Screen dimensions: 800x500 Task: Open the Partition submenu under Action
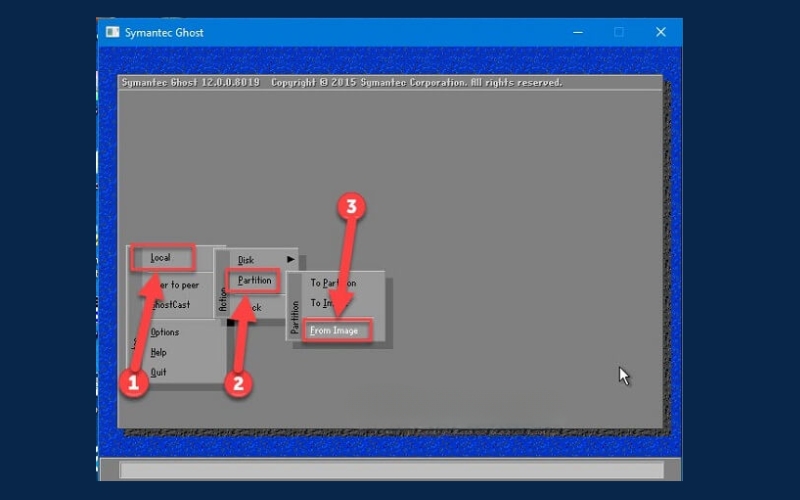point(254,281)
